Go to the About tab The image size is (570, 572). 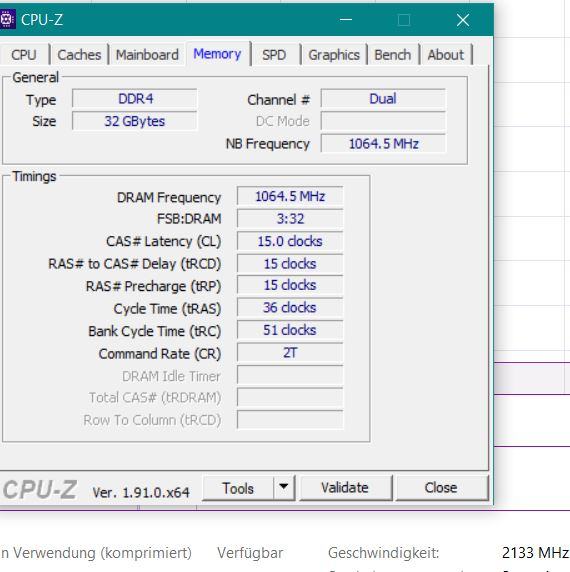coord(446,55)
